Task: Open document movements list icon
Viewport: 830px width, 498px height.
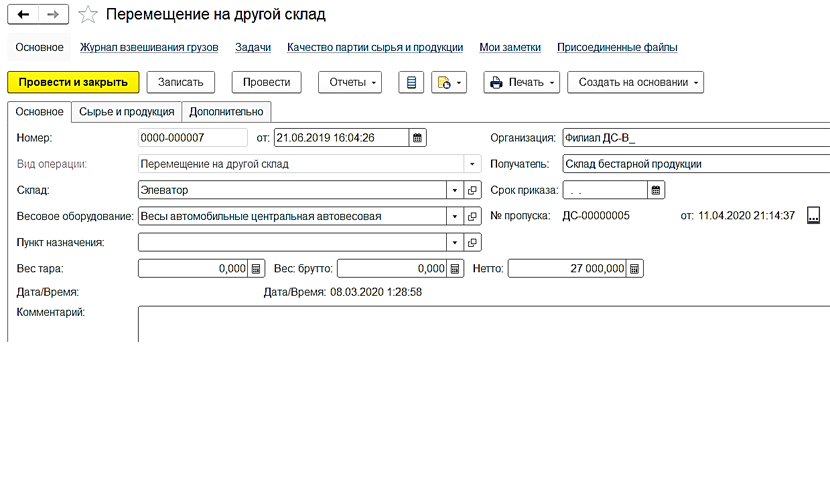Action: (x=411, y=83)
